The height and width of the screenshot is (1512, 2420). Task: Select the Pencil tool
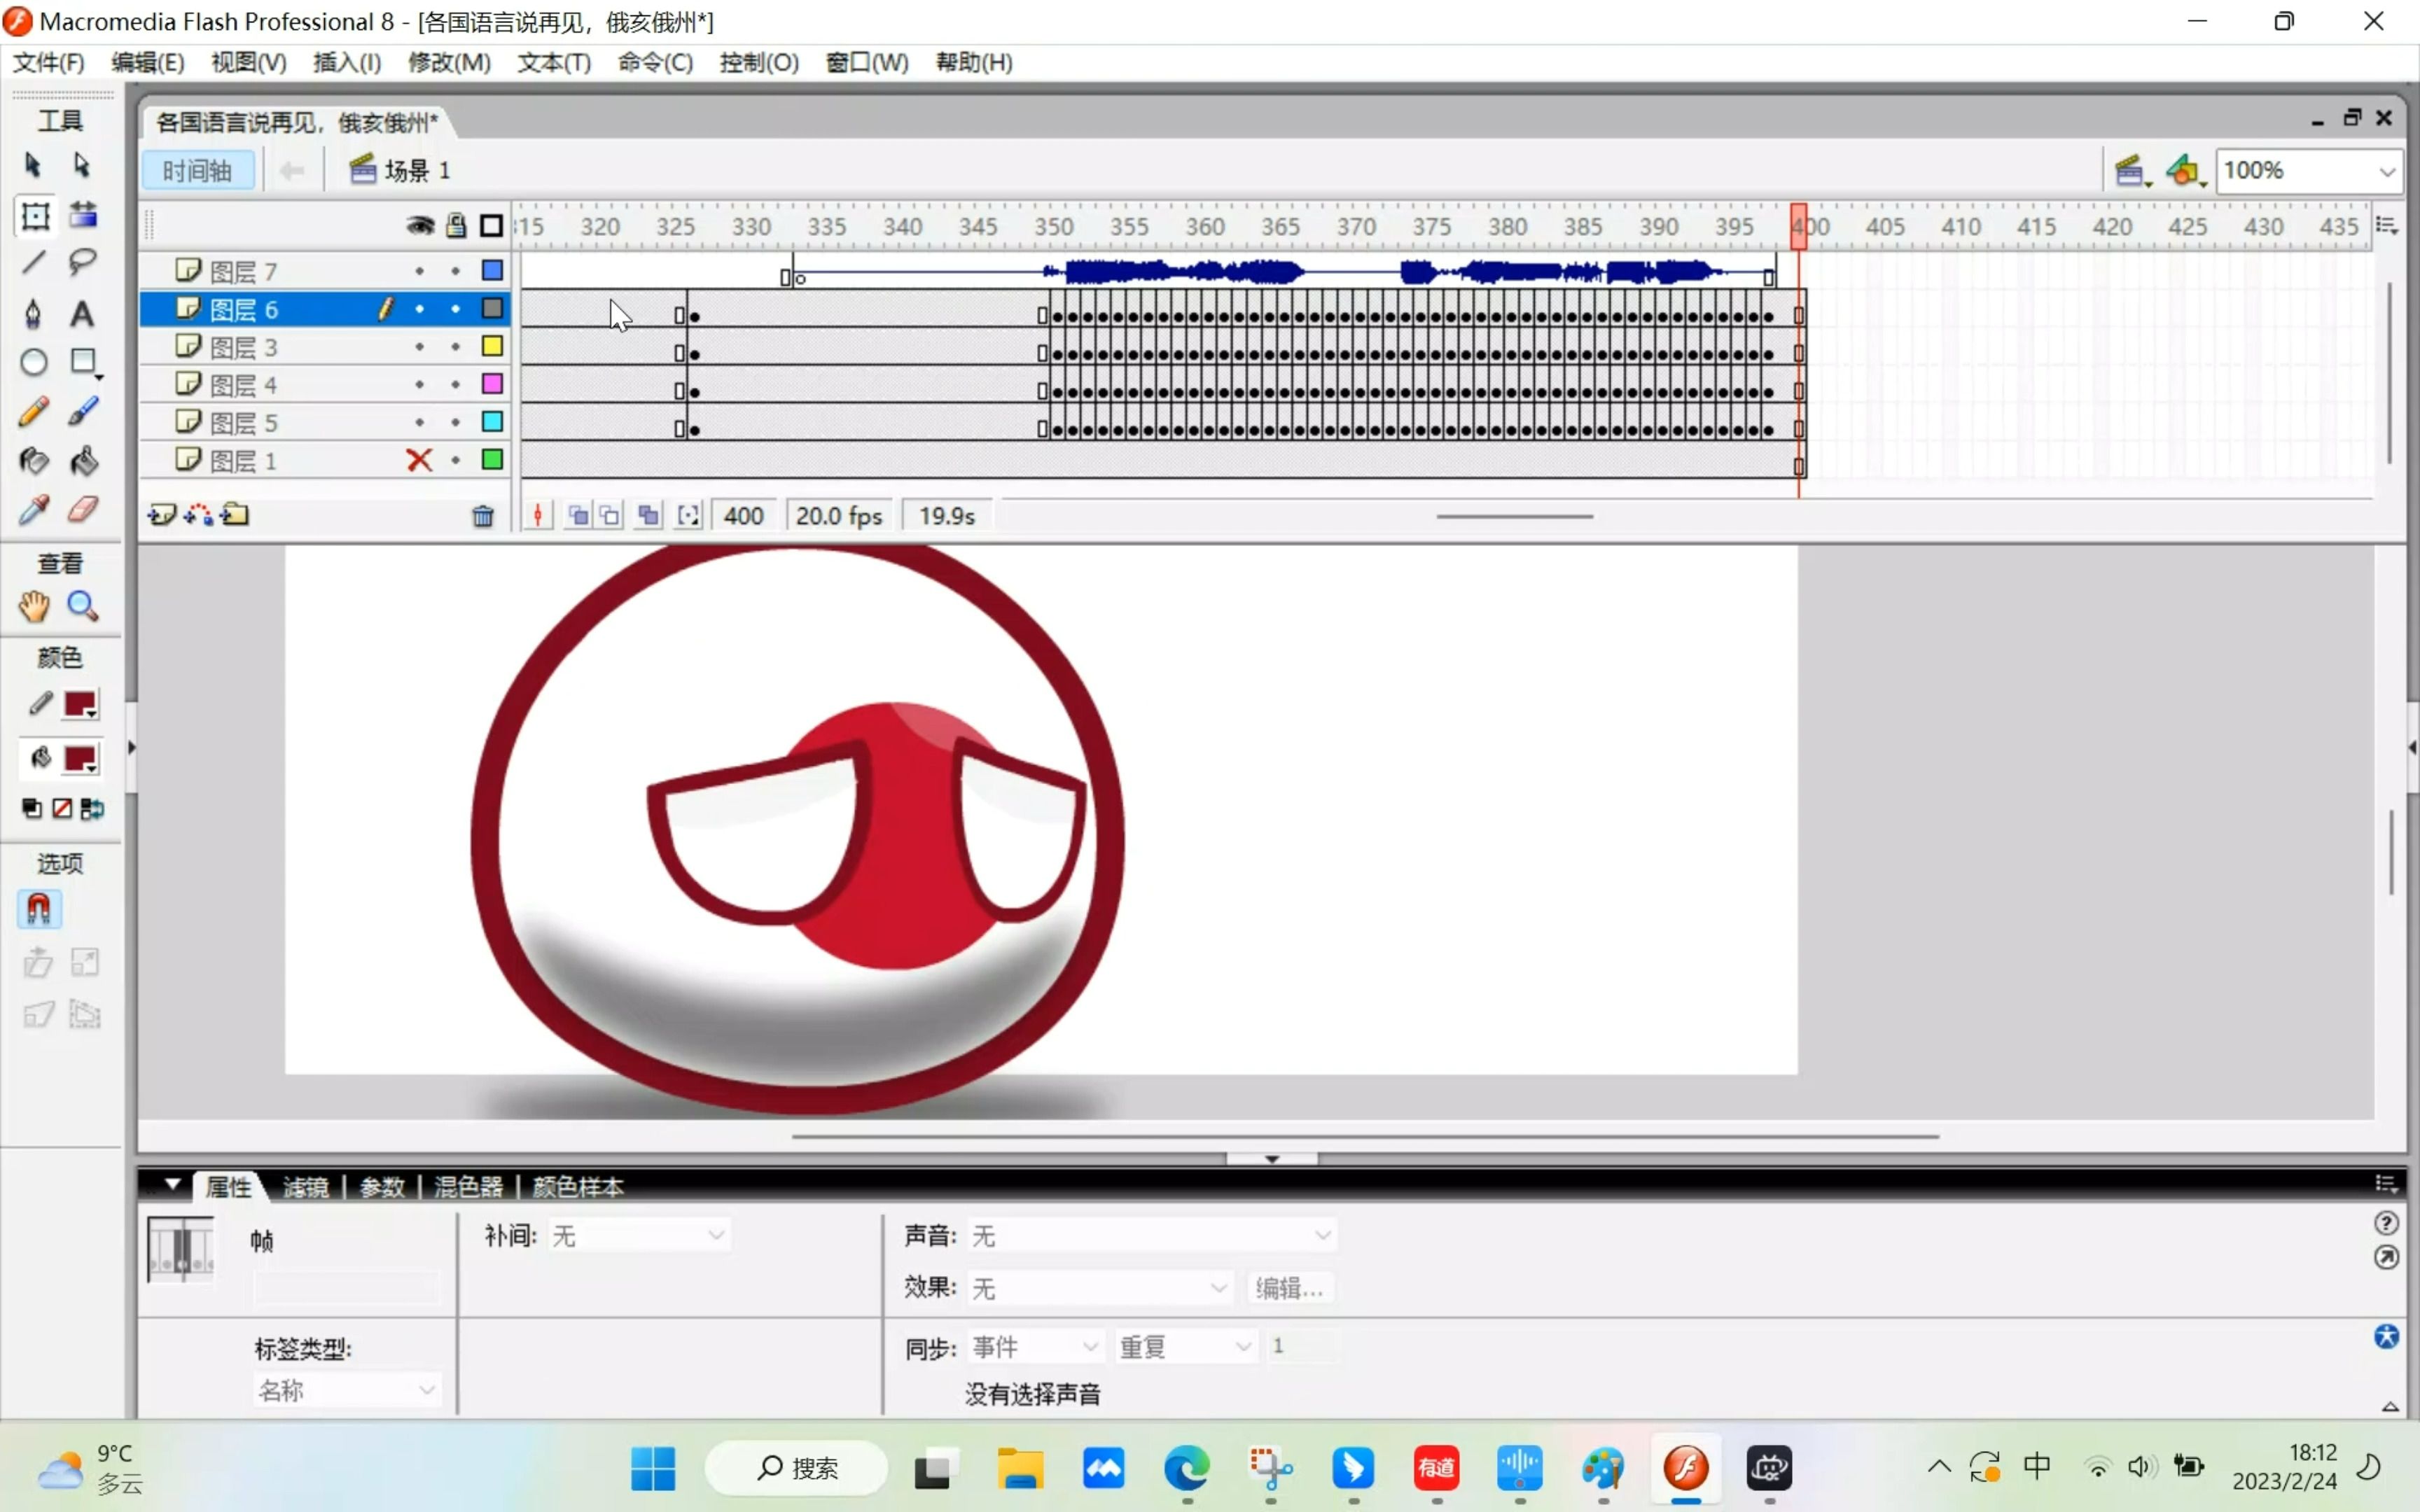[x=33, y=412]
